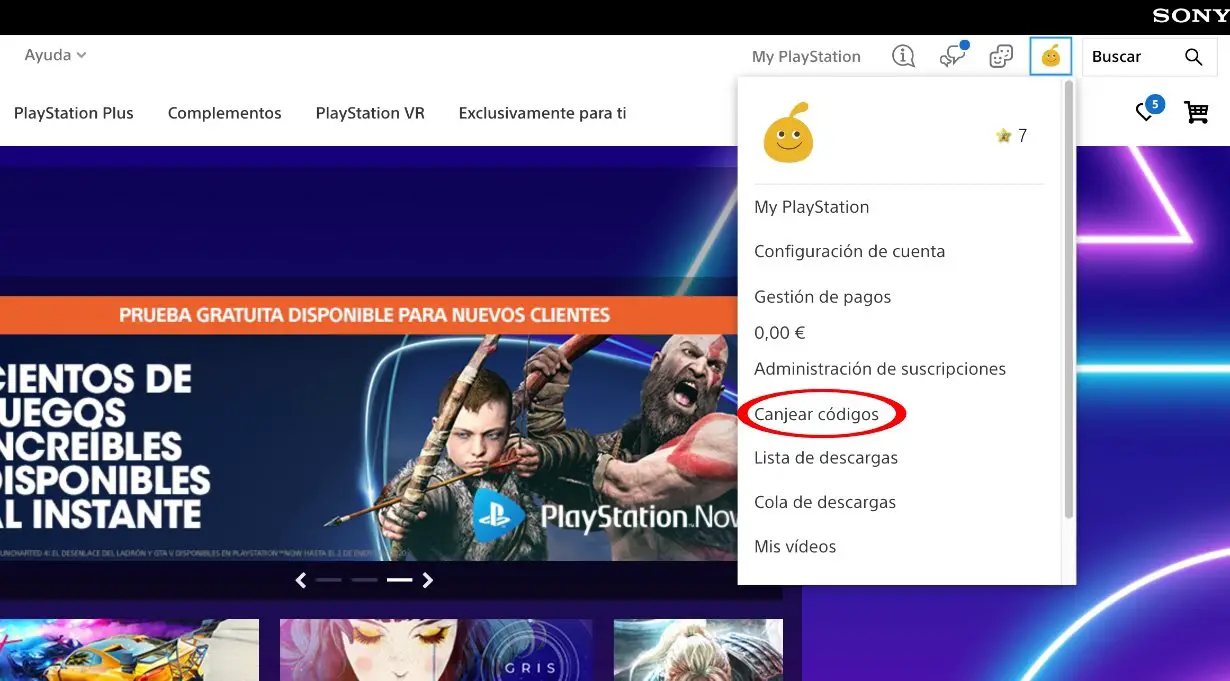This screenshot has width=1230, height=681.
Task: Click the PlayStation Now promo banner
Action: 368,430
